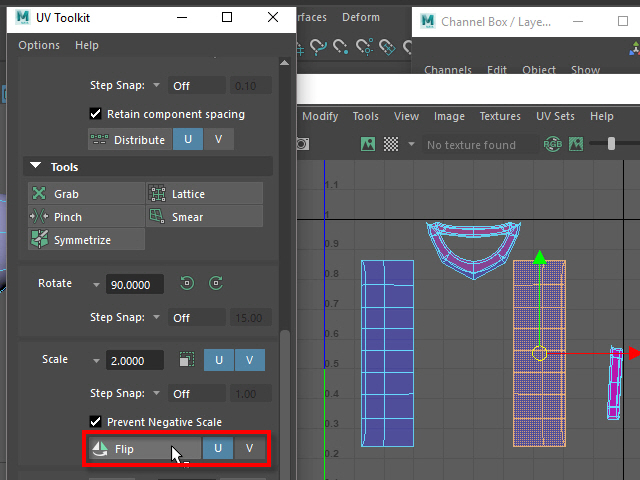Uncheck Prevent Negative Scale
Screen dimensions: 640x480
(x=96, y=422)
